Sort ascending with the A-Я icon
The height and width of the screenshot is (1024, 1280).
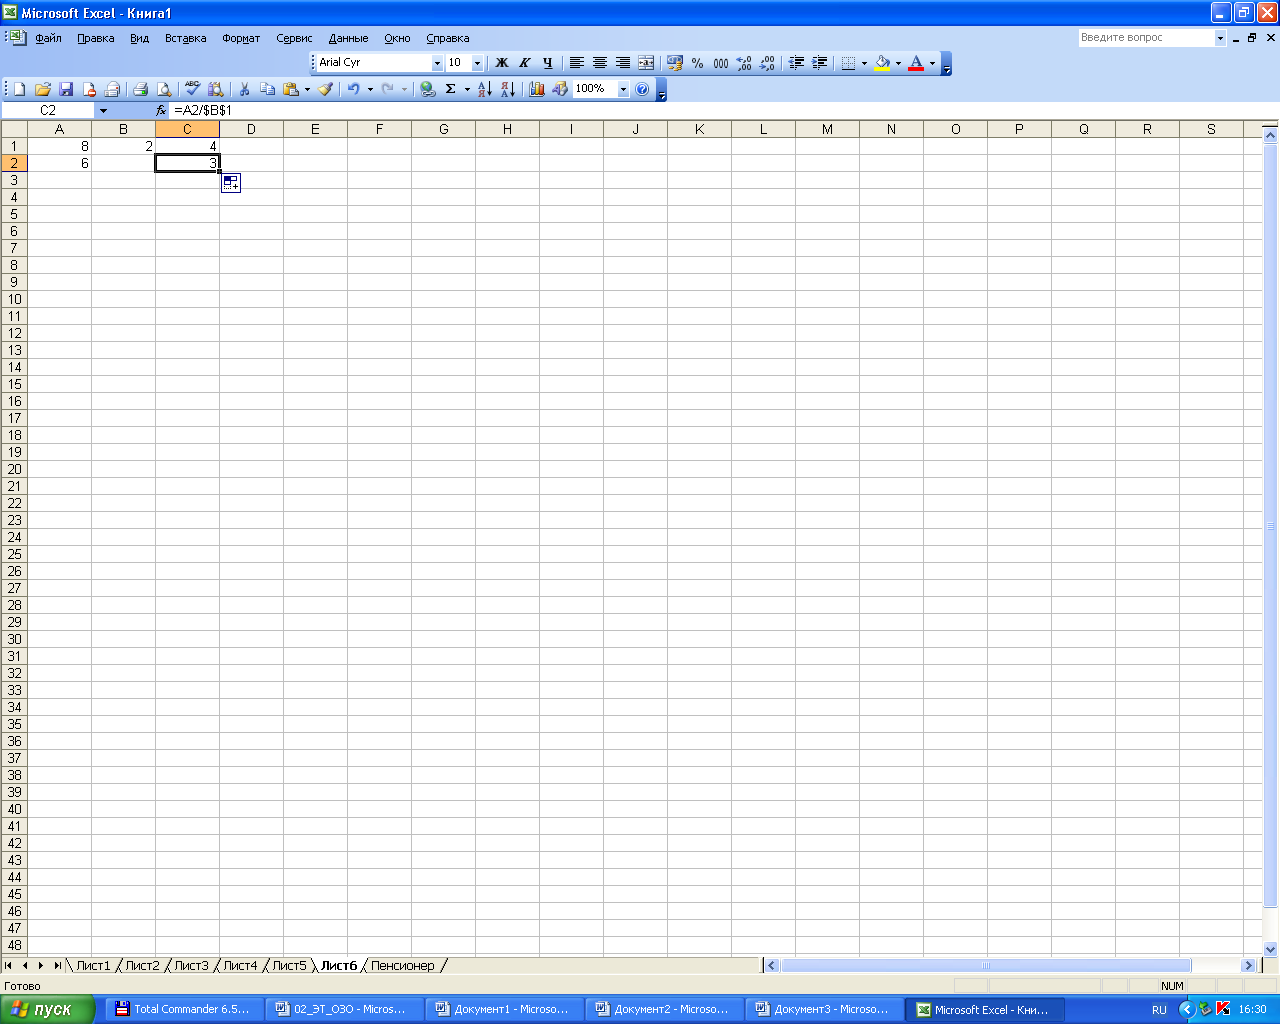pos(485,89)
